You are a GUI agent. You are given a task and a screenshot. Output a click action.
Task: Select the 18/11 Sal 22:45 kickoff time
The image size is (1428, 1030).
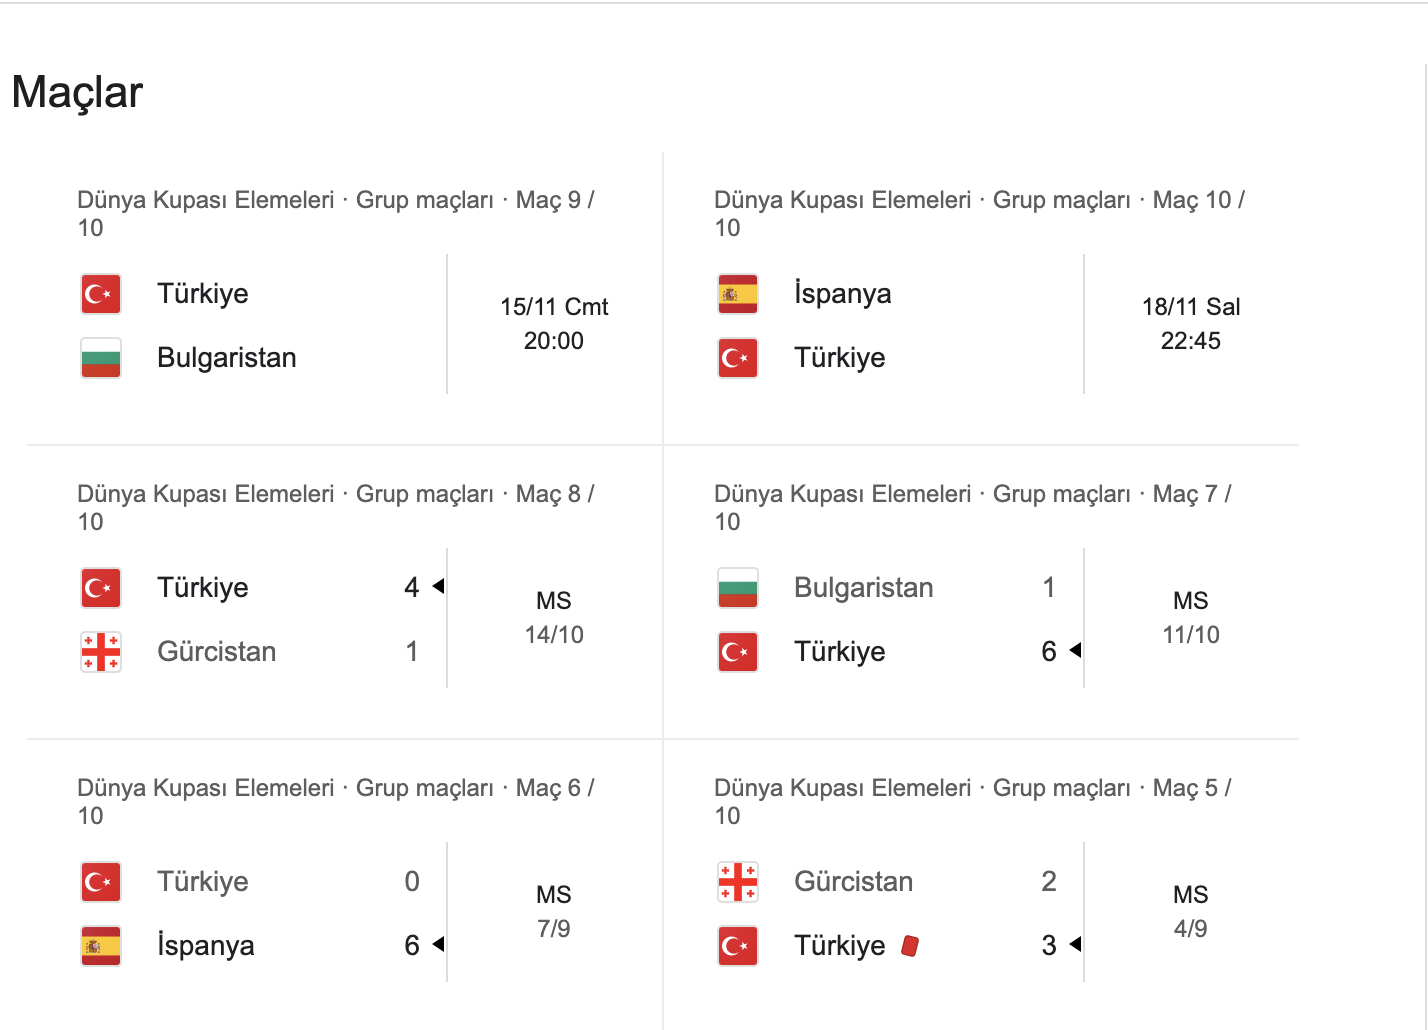[1190, 324]
